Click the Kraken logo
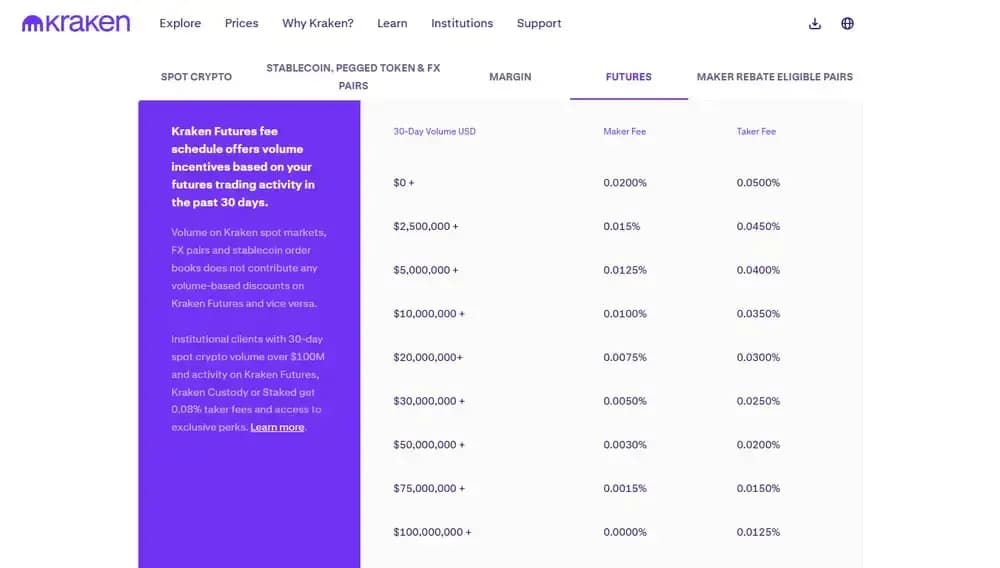 [76, 23]
